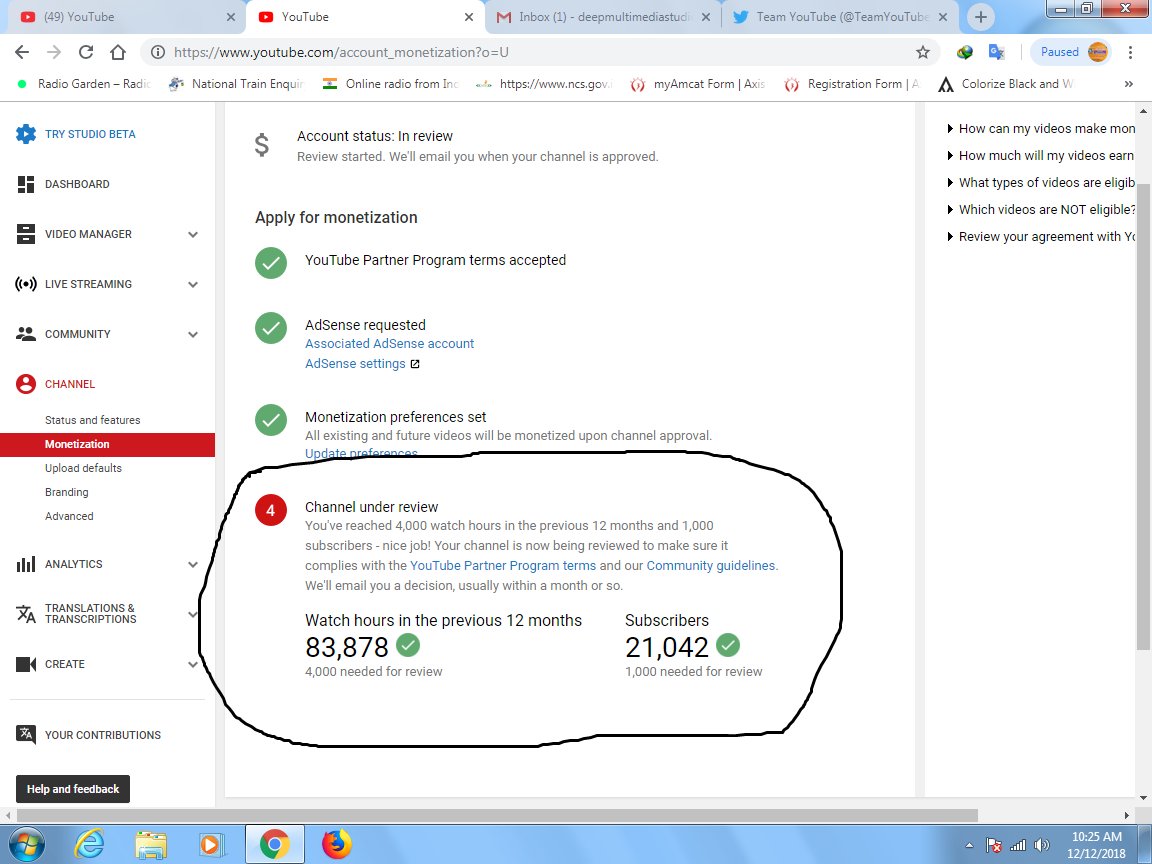This screenshot has height=864, width=1152.
Task: Click the Community people icon
Action: (26, 334)
